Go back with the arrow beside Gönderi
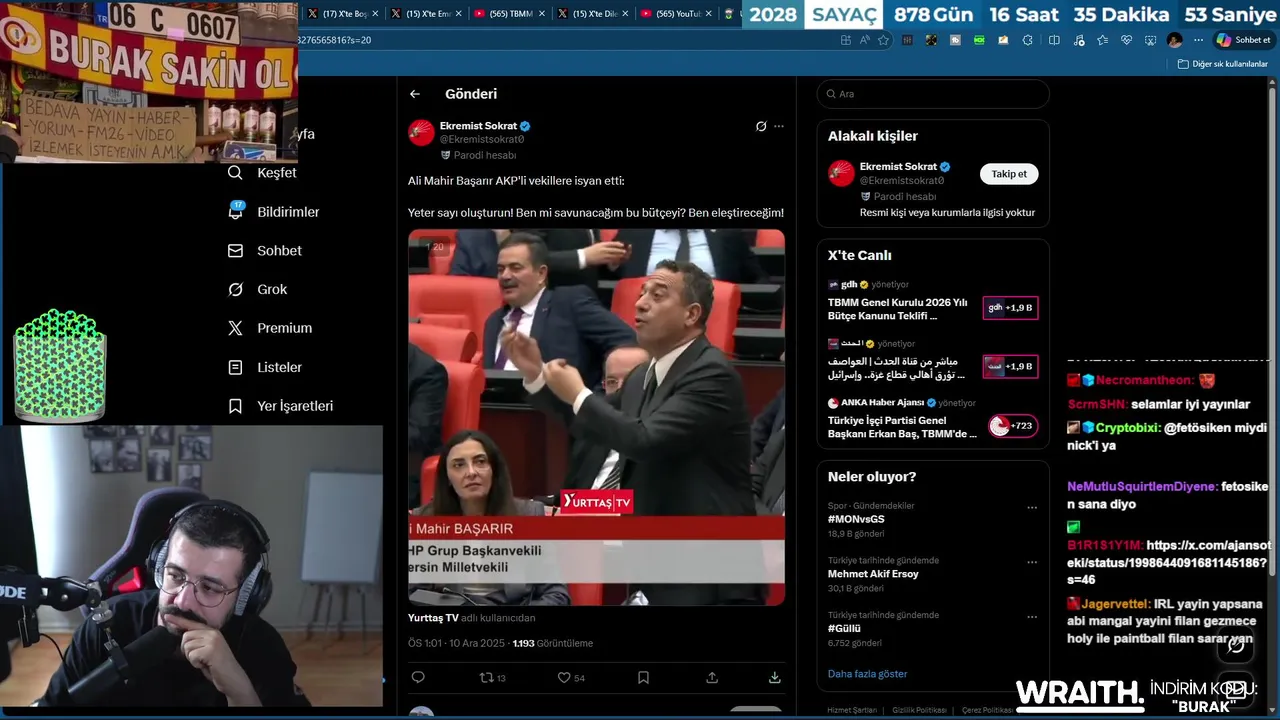1280x720 pixels. (415, 94)
